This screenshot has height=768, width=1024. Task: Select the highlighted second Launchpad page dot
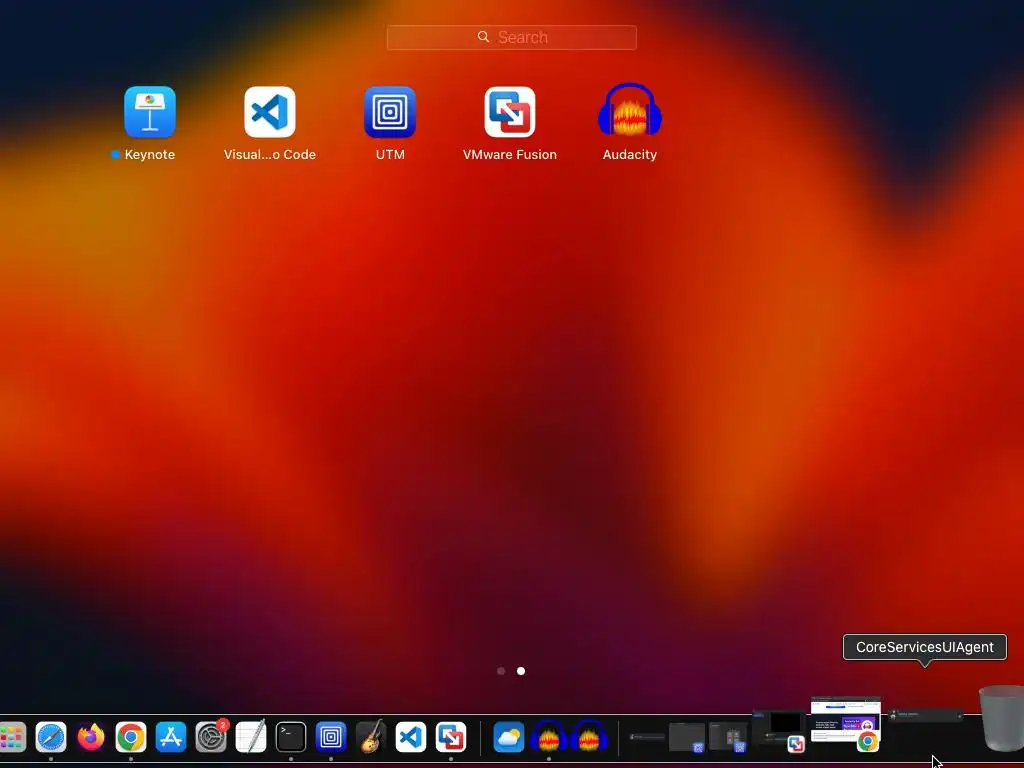[520, 671]
